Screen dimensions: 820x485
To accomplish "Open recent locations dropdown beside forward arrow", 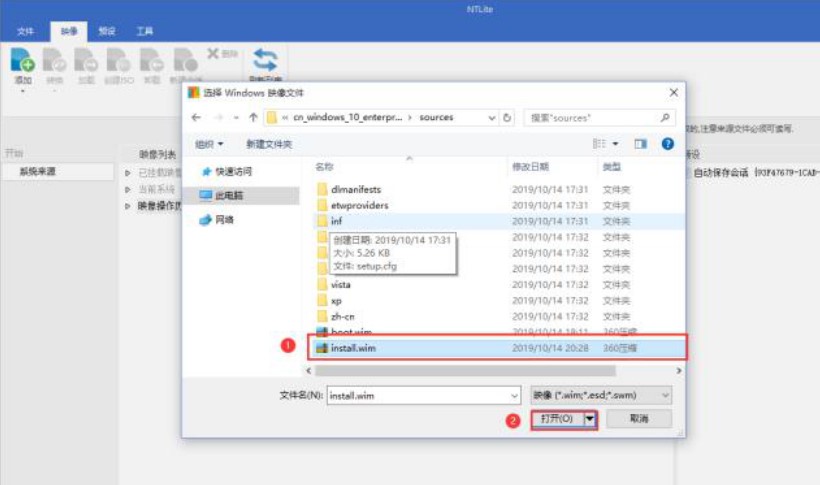I will click(236, 118).
